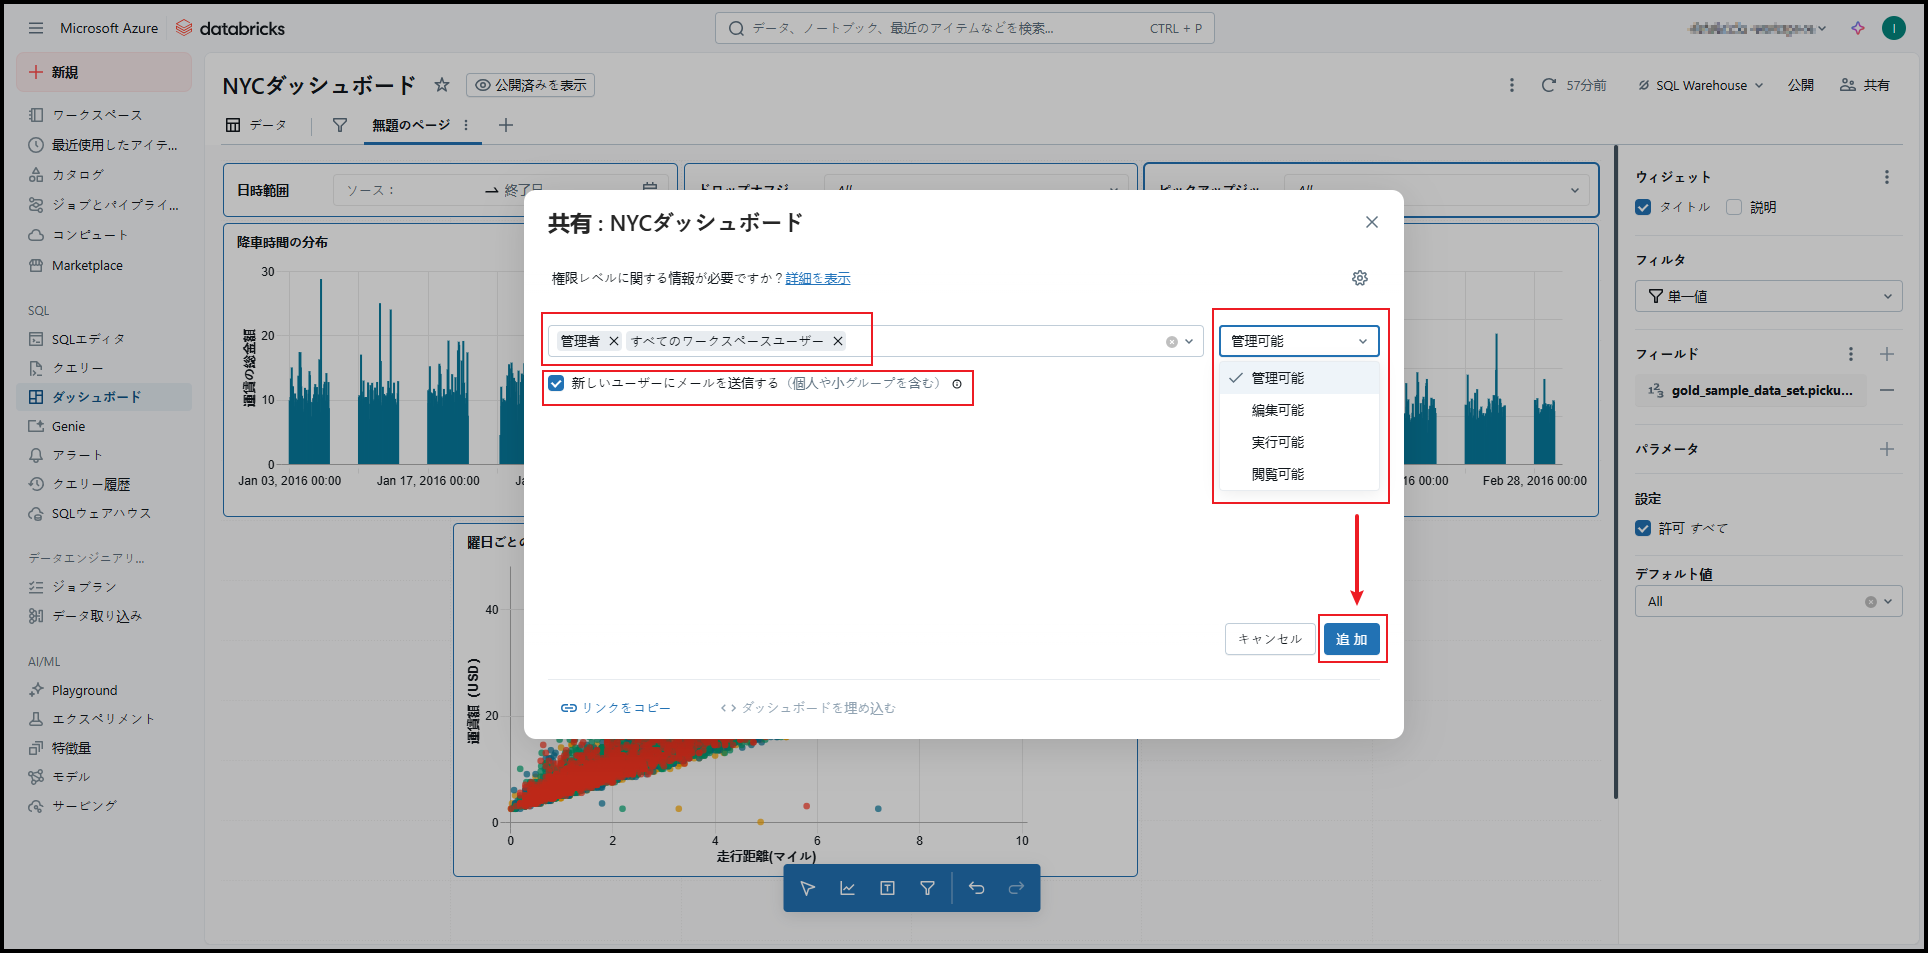Click the 新規 button in sidebar

click(x=104, y=72)
